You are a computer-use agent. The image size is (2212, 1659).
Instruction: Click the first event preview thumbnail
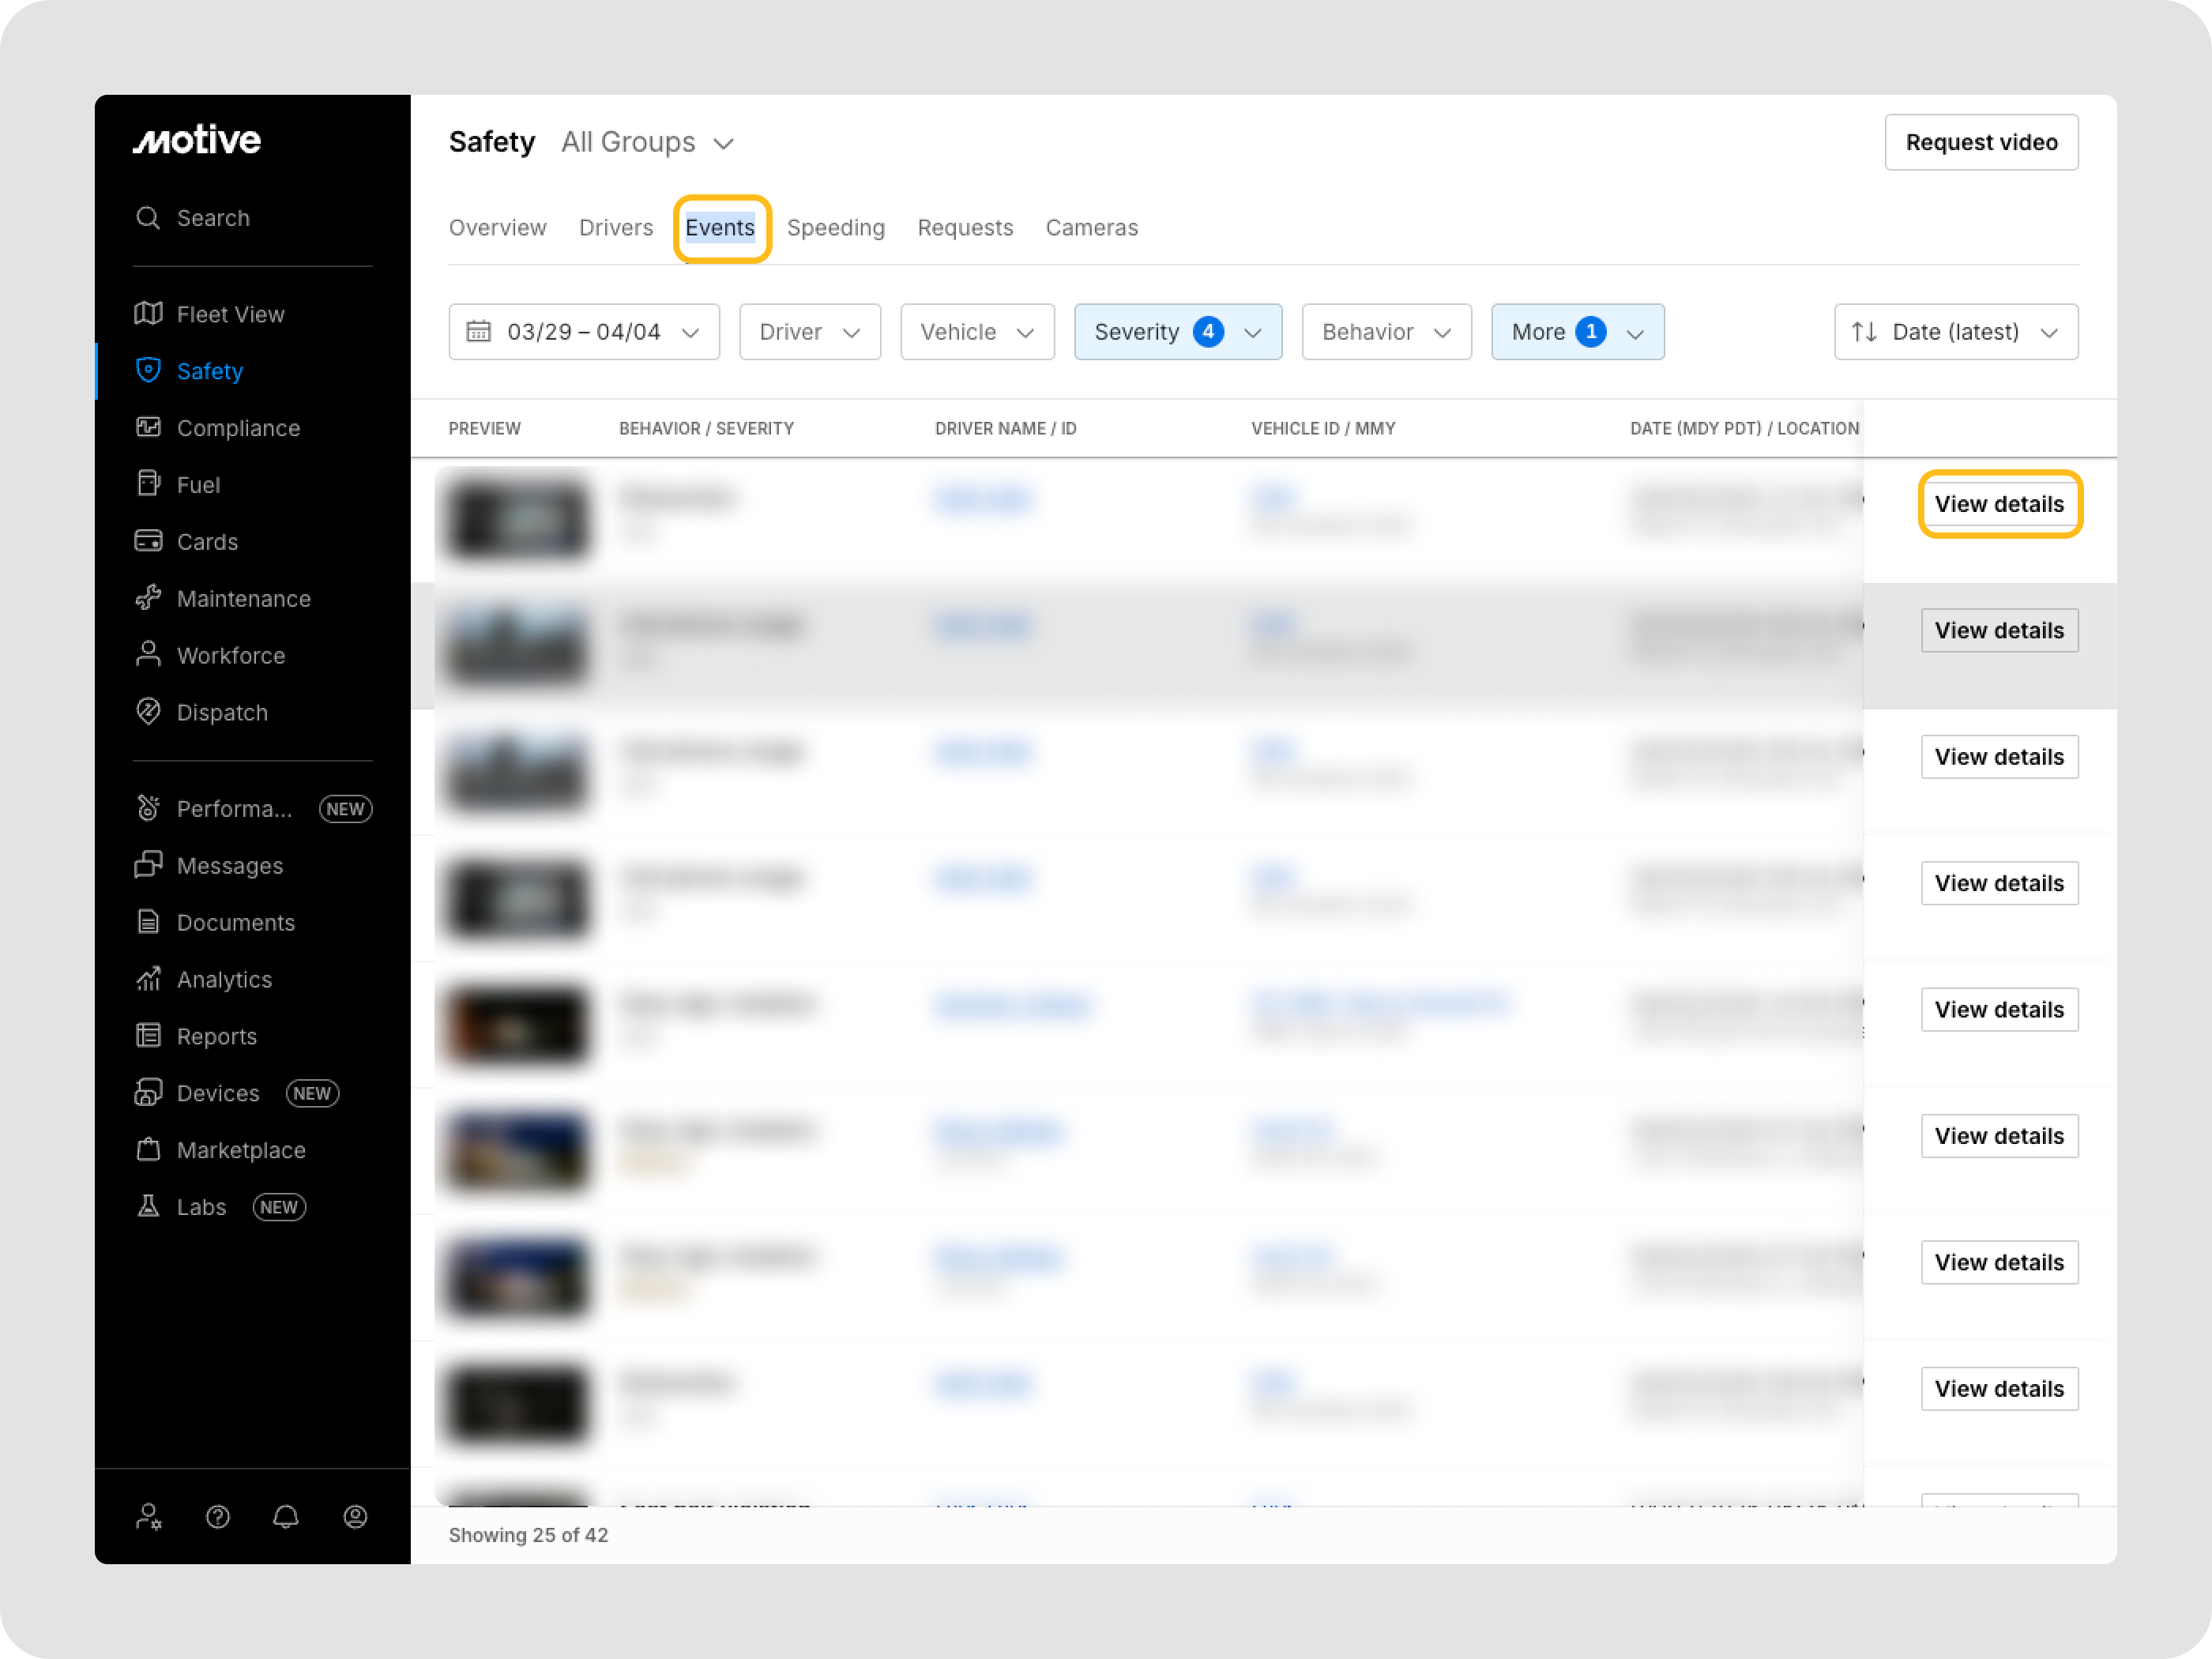[516, 518]
